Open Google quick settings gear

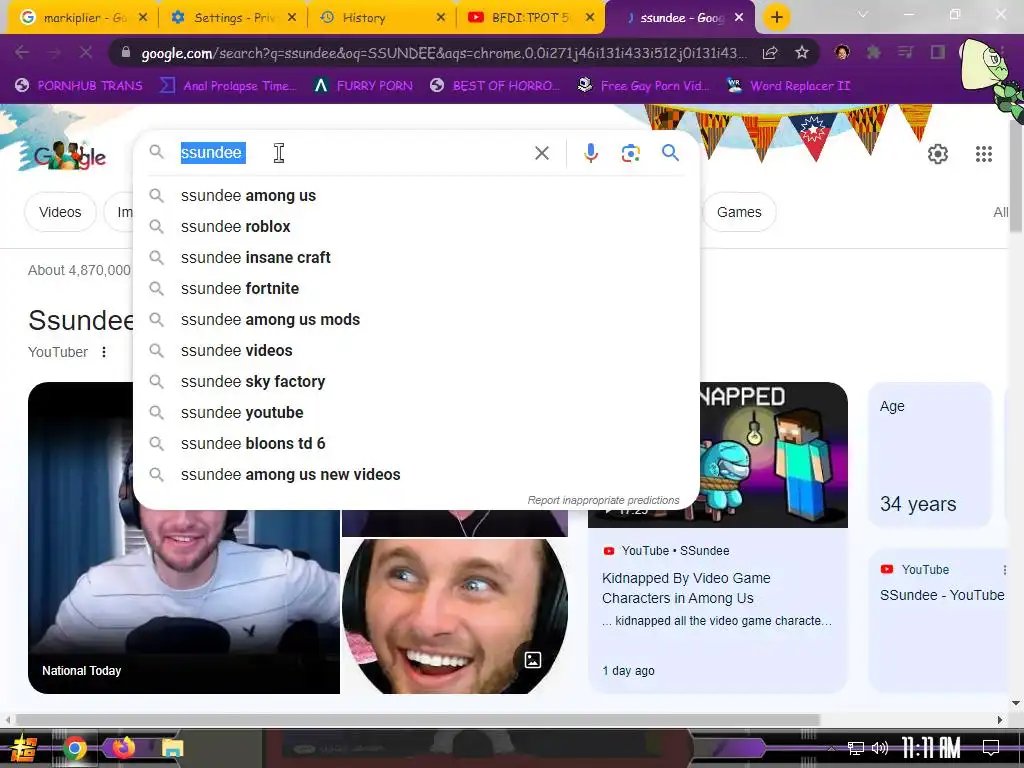938,154
